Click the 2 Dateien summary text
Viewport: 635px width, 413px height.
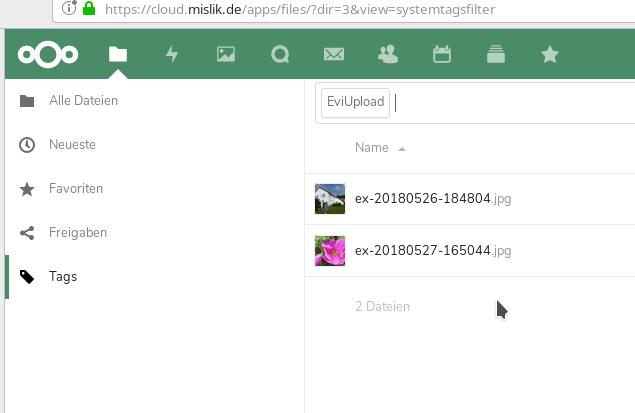tap(382, 307)
